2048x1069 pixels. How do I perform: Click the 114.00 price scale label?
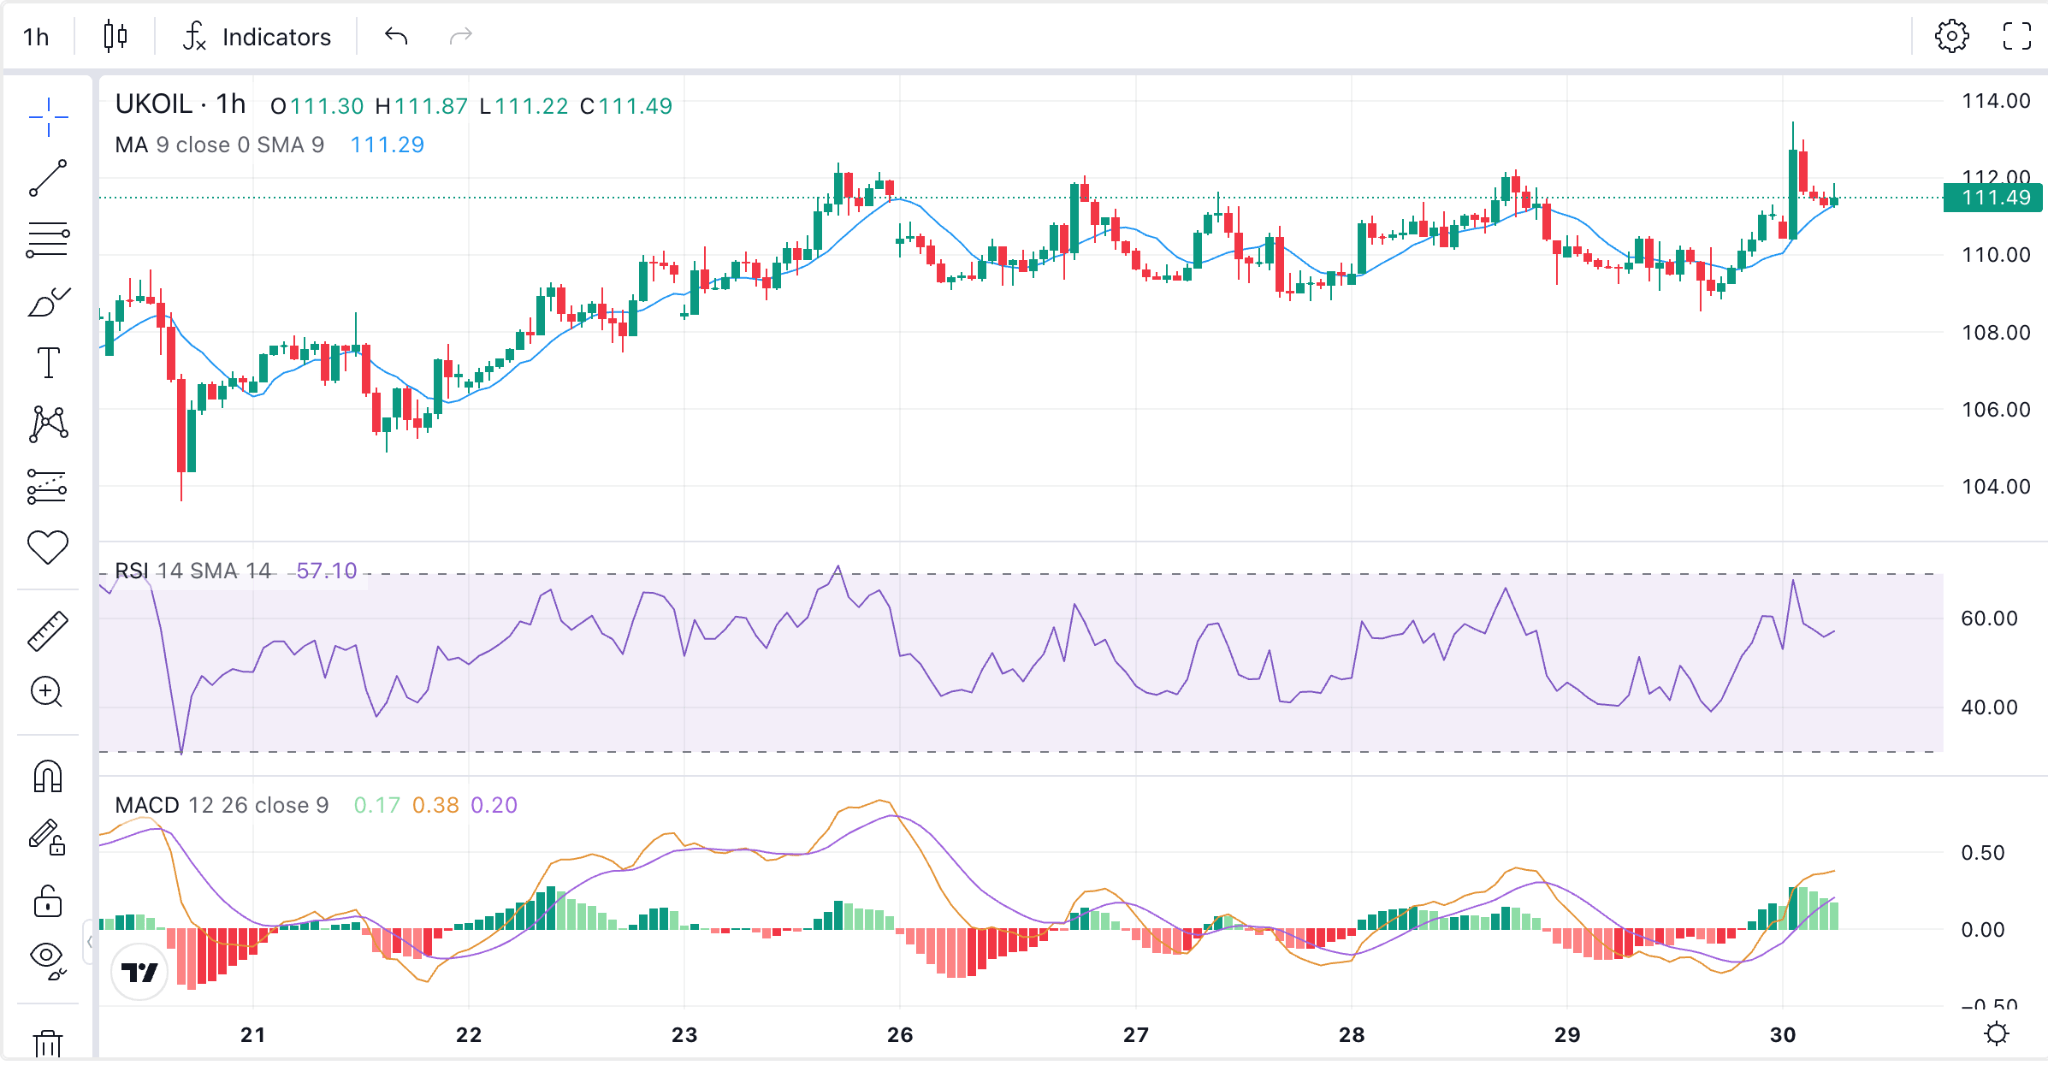click(1996, 101)
